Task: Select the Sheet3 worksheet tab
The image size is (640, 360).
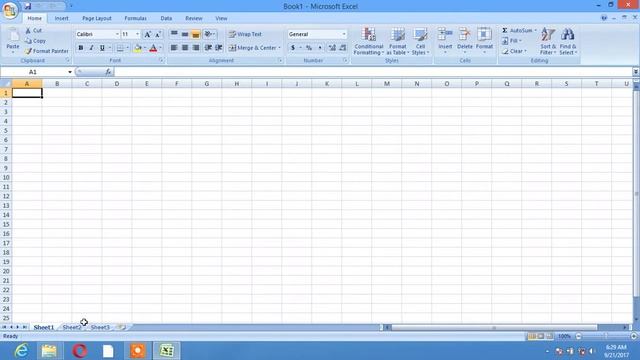Action: tap(100, 327)
